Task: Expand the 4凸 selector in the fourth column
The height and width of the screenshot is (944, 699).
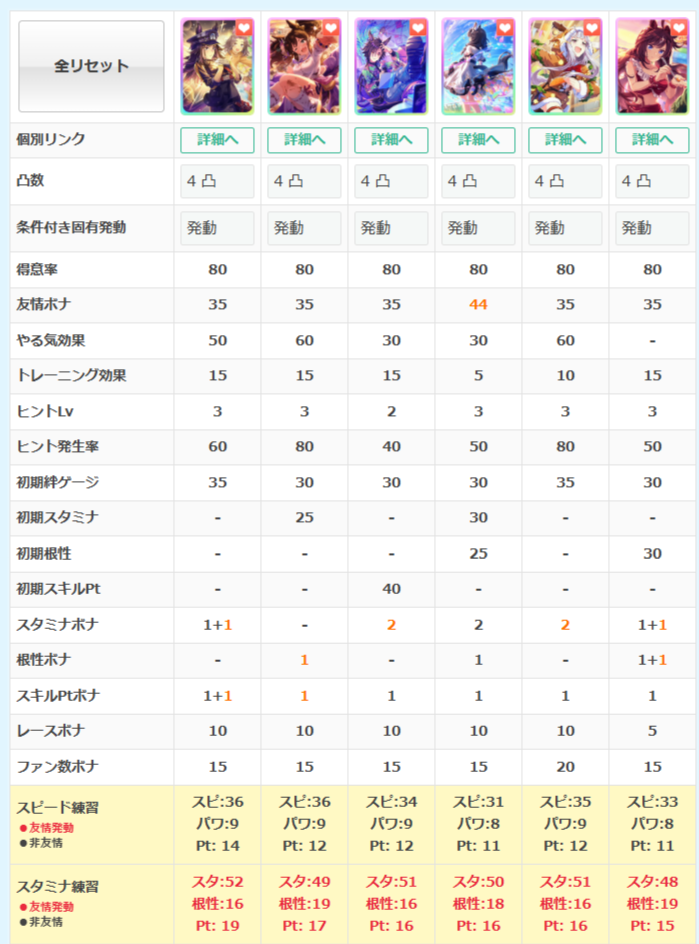Action: (x=478, y=182)
